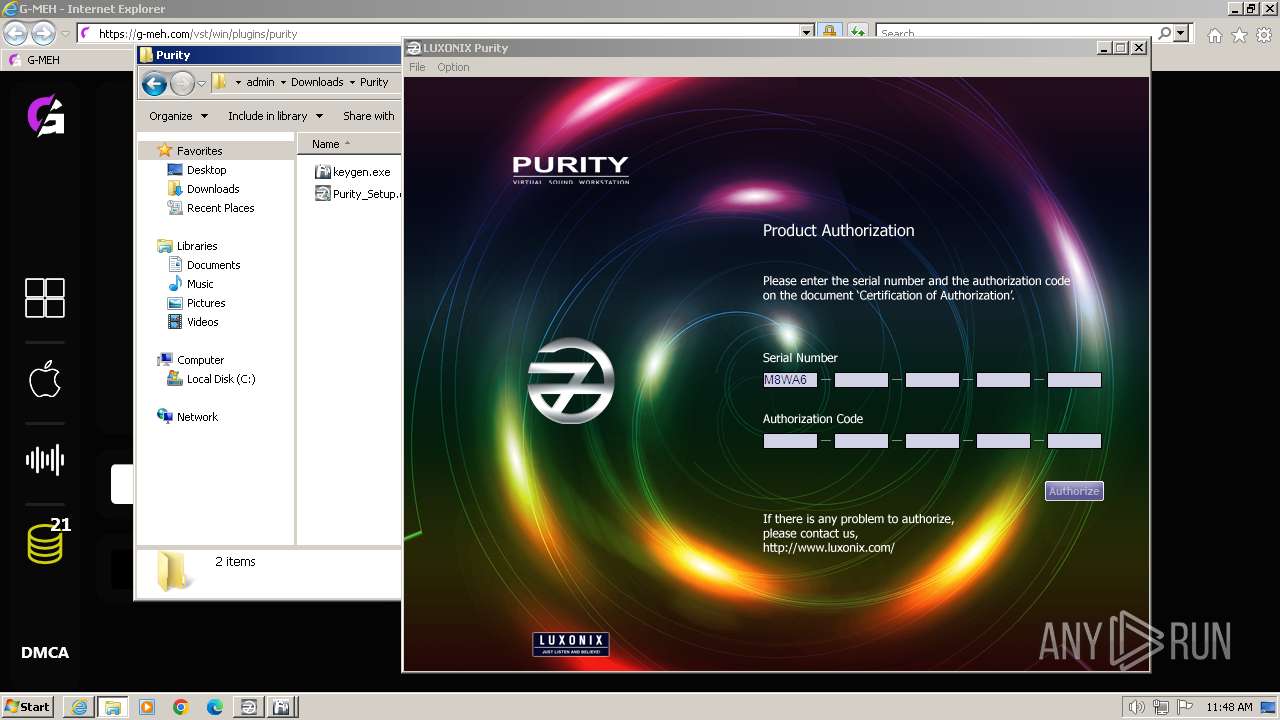Open Recent Places under Favorites
Viewport: 1280px width, 720px height.
[220, 208]
